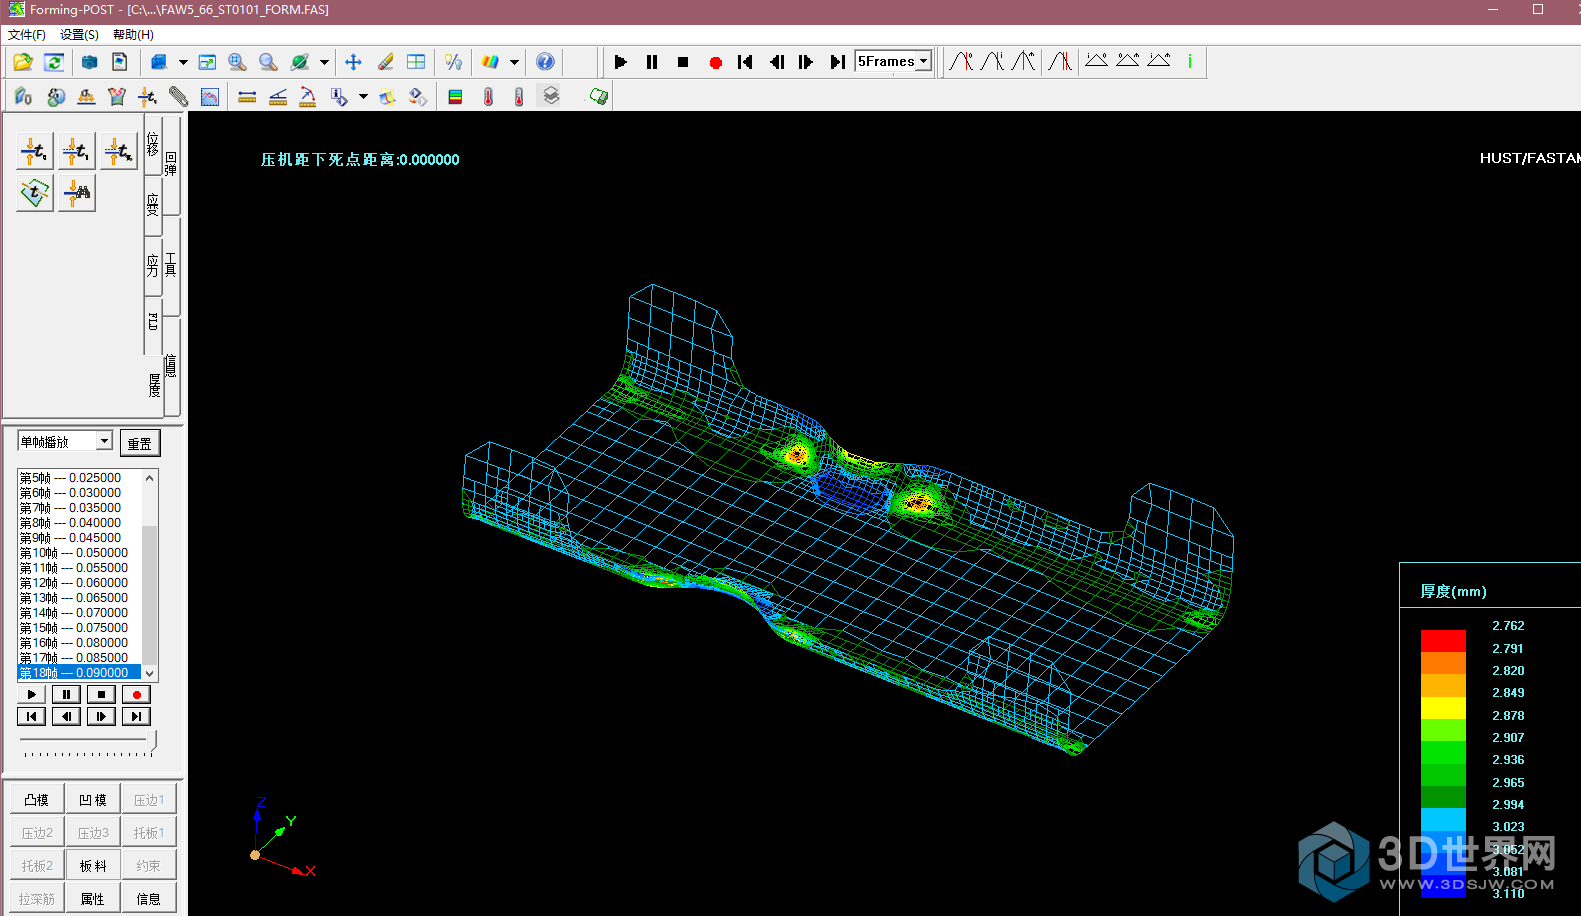The image size is (1581, 916).
Task: Open the rotate tool dropdown arrow
Action: coord(324,62)
